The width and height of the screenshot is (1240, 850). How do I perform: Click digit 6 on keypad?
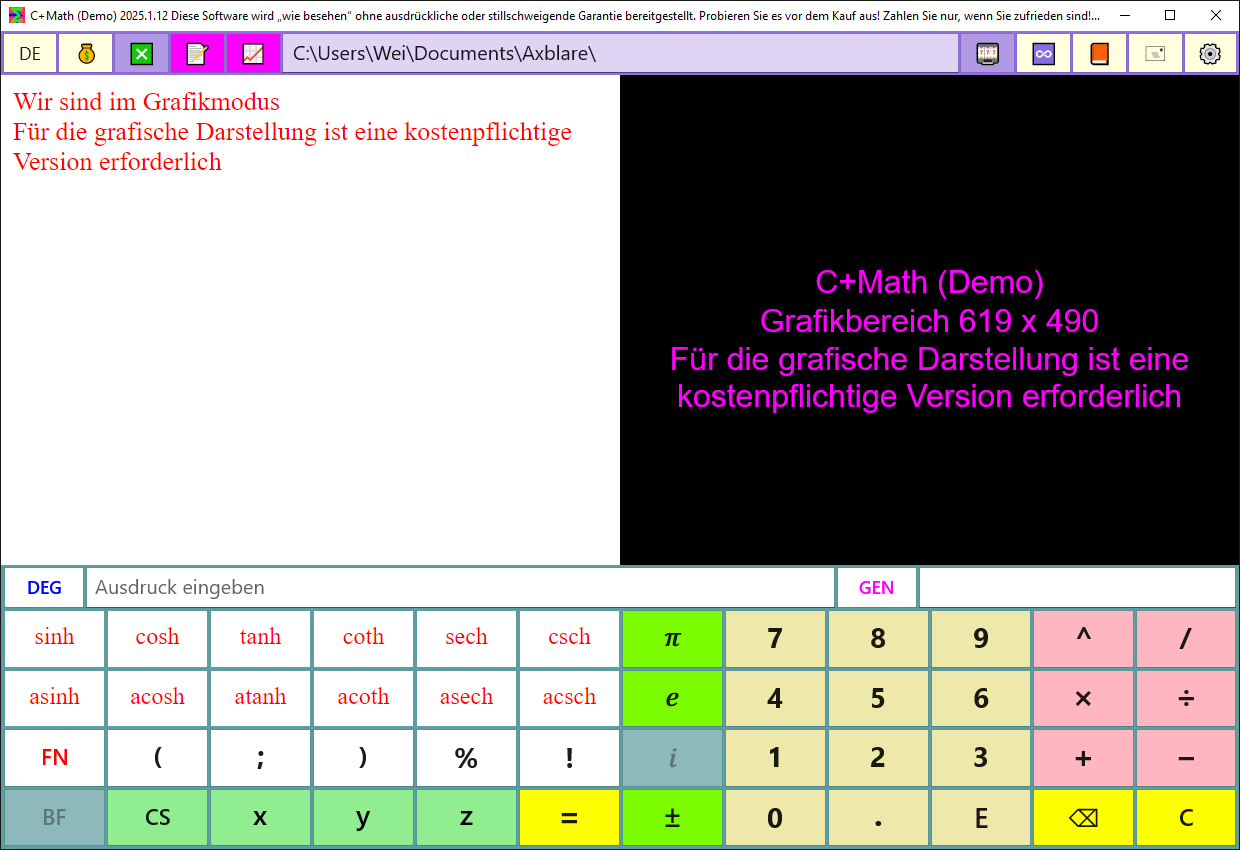pos(981,698)
